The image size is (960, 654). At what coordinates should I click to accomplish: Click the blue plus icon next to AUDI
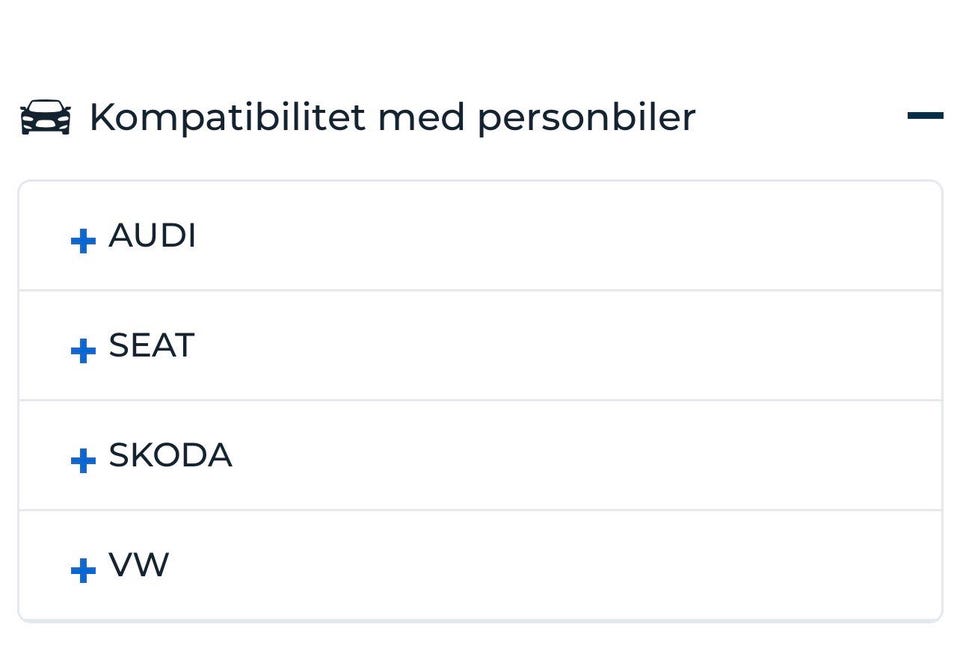point(83,240)
